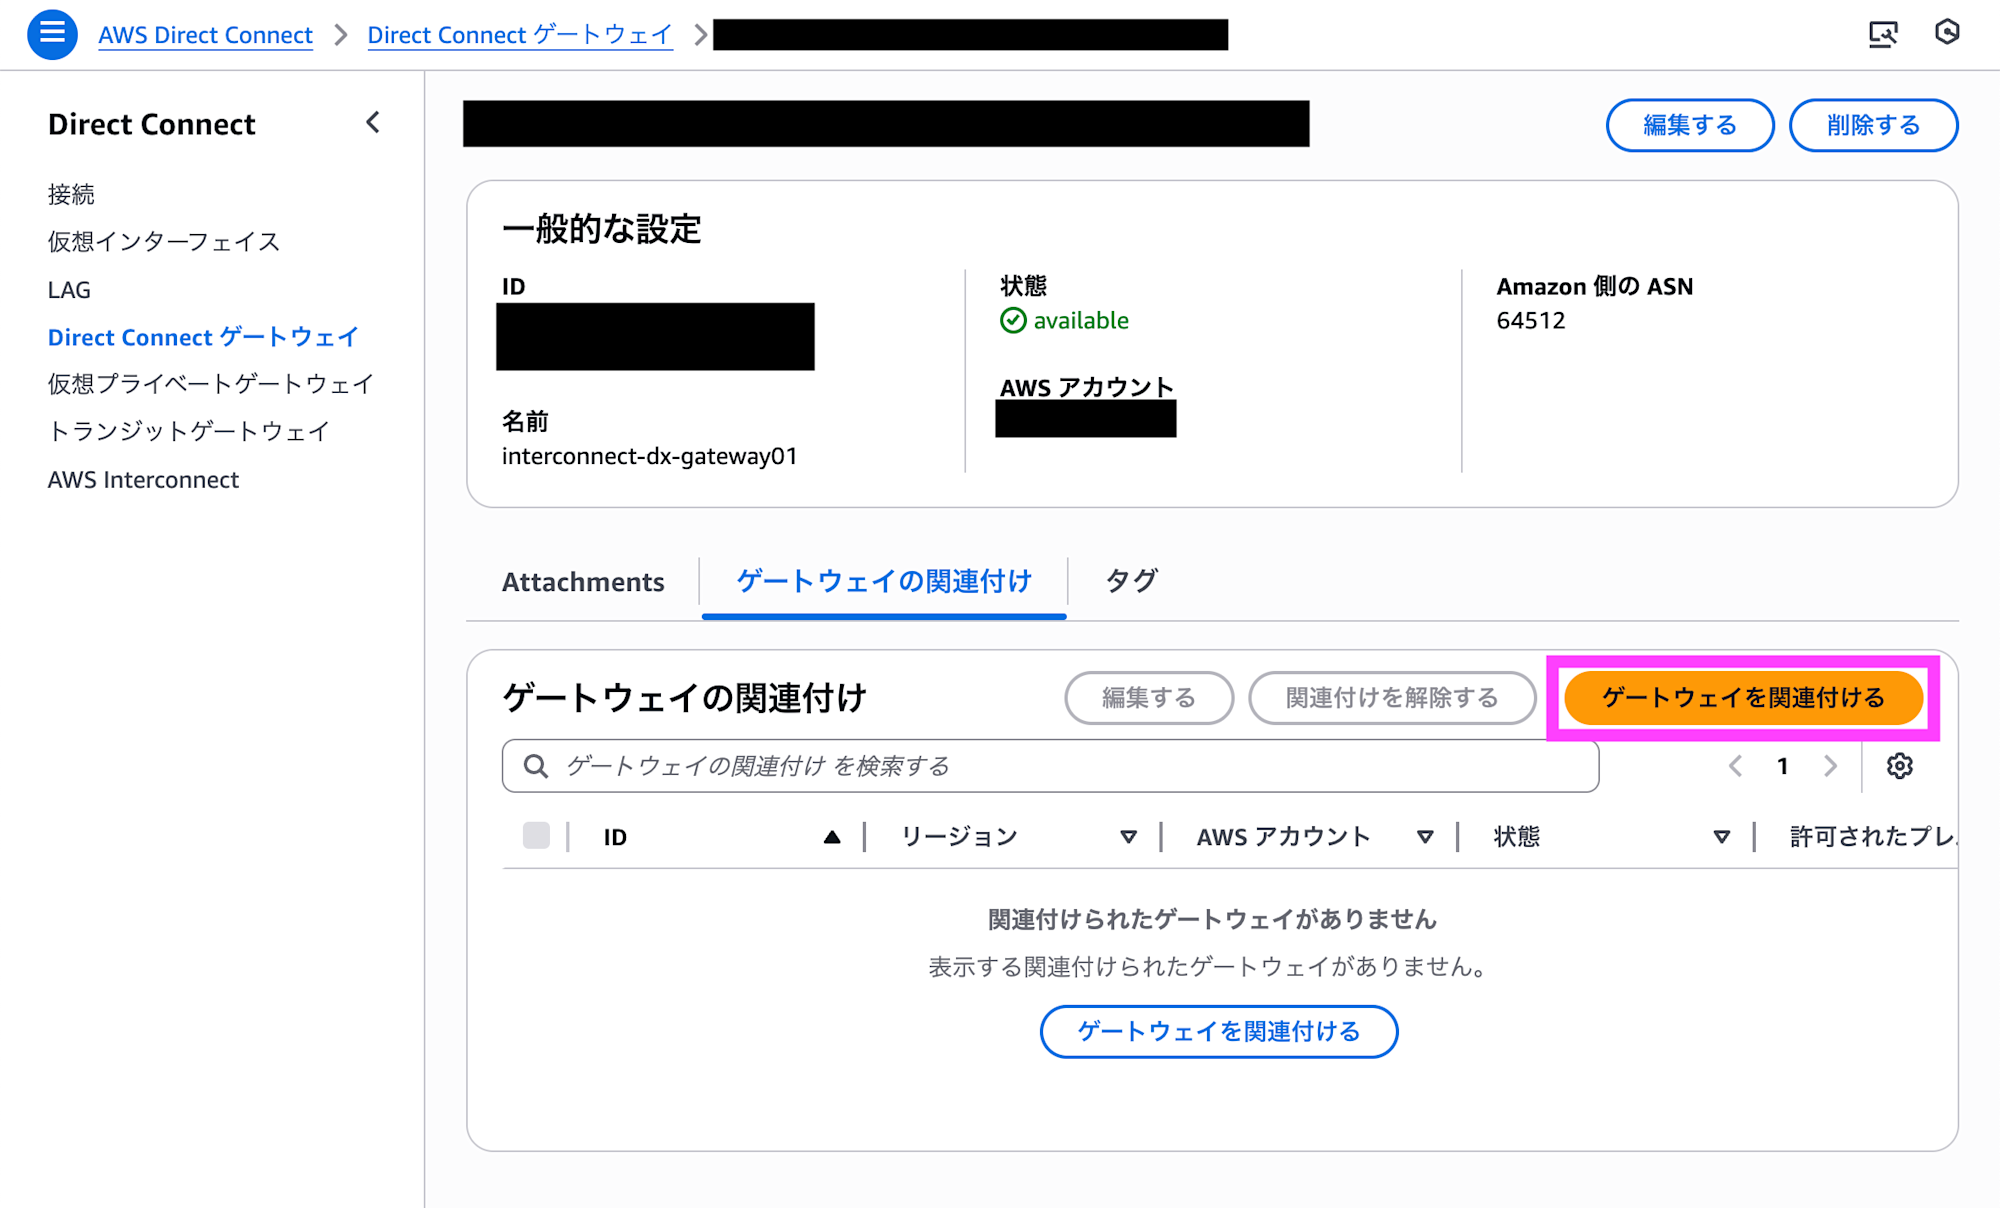This screenshot has height=1208, width=2000.
Task: Switch to the タグ tab
Action: tap(1130, 581)
